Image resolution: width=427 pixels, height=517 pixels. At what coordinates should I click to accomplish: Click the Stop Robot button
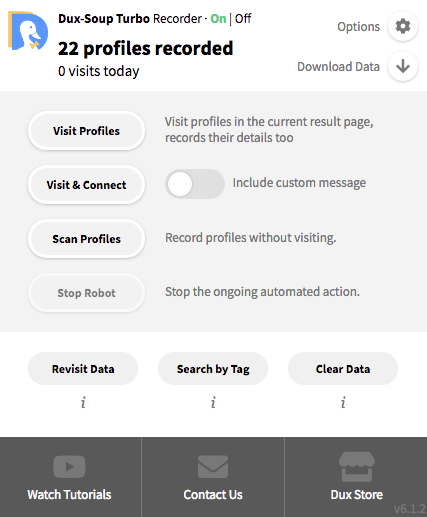86,293
